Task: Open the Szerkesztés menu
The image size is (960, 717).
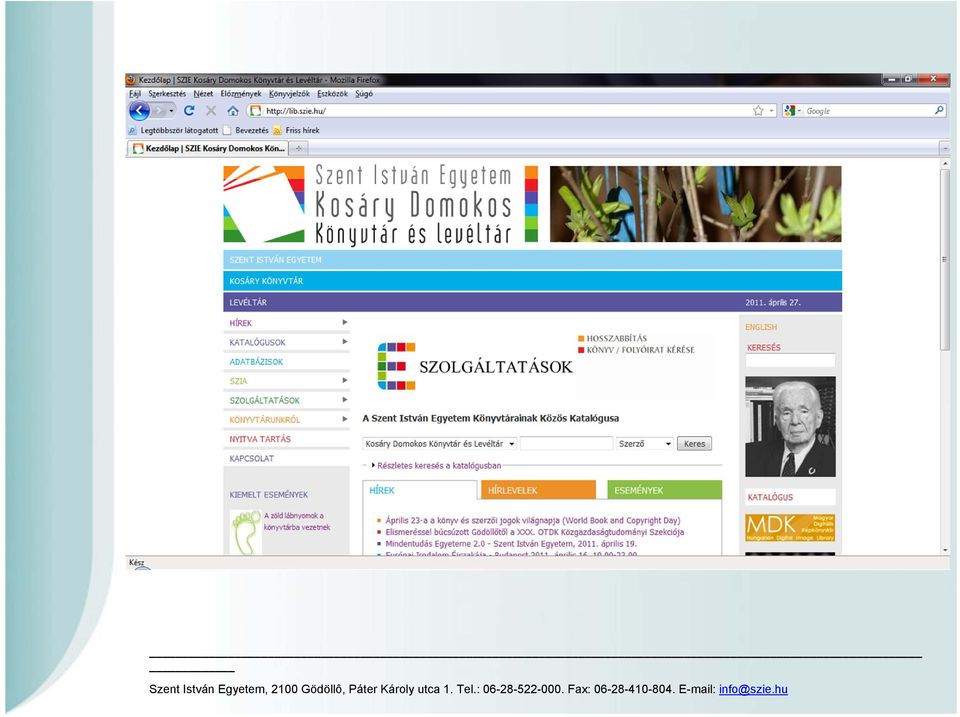Action: (167, 94)
